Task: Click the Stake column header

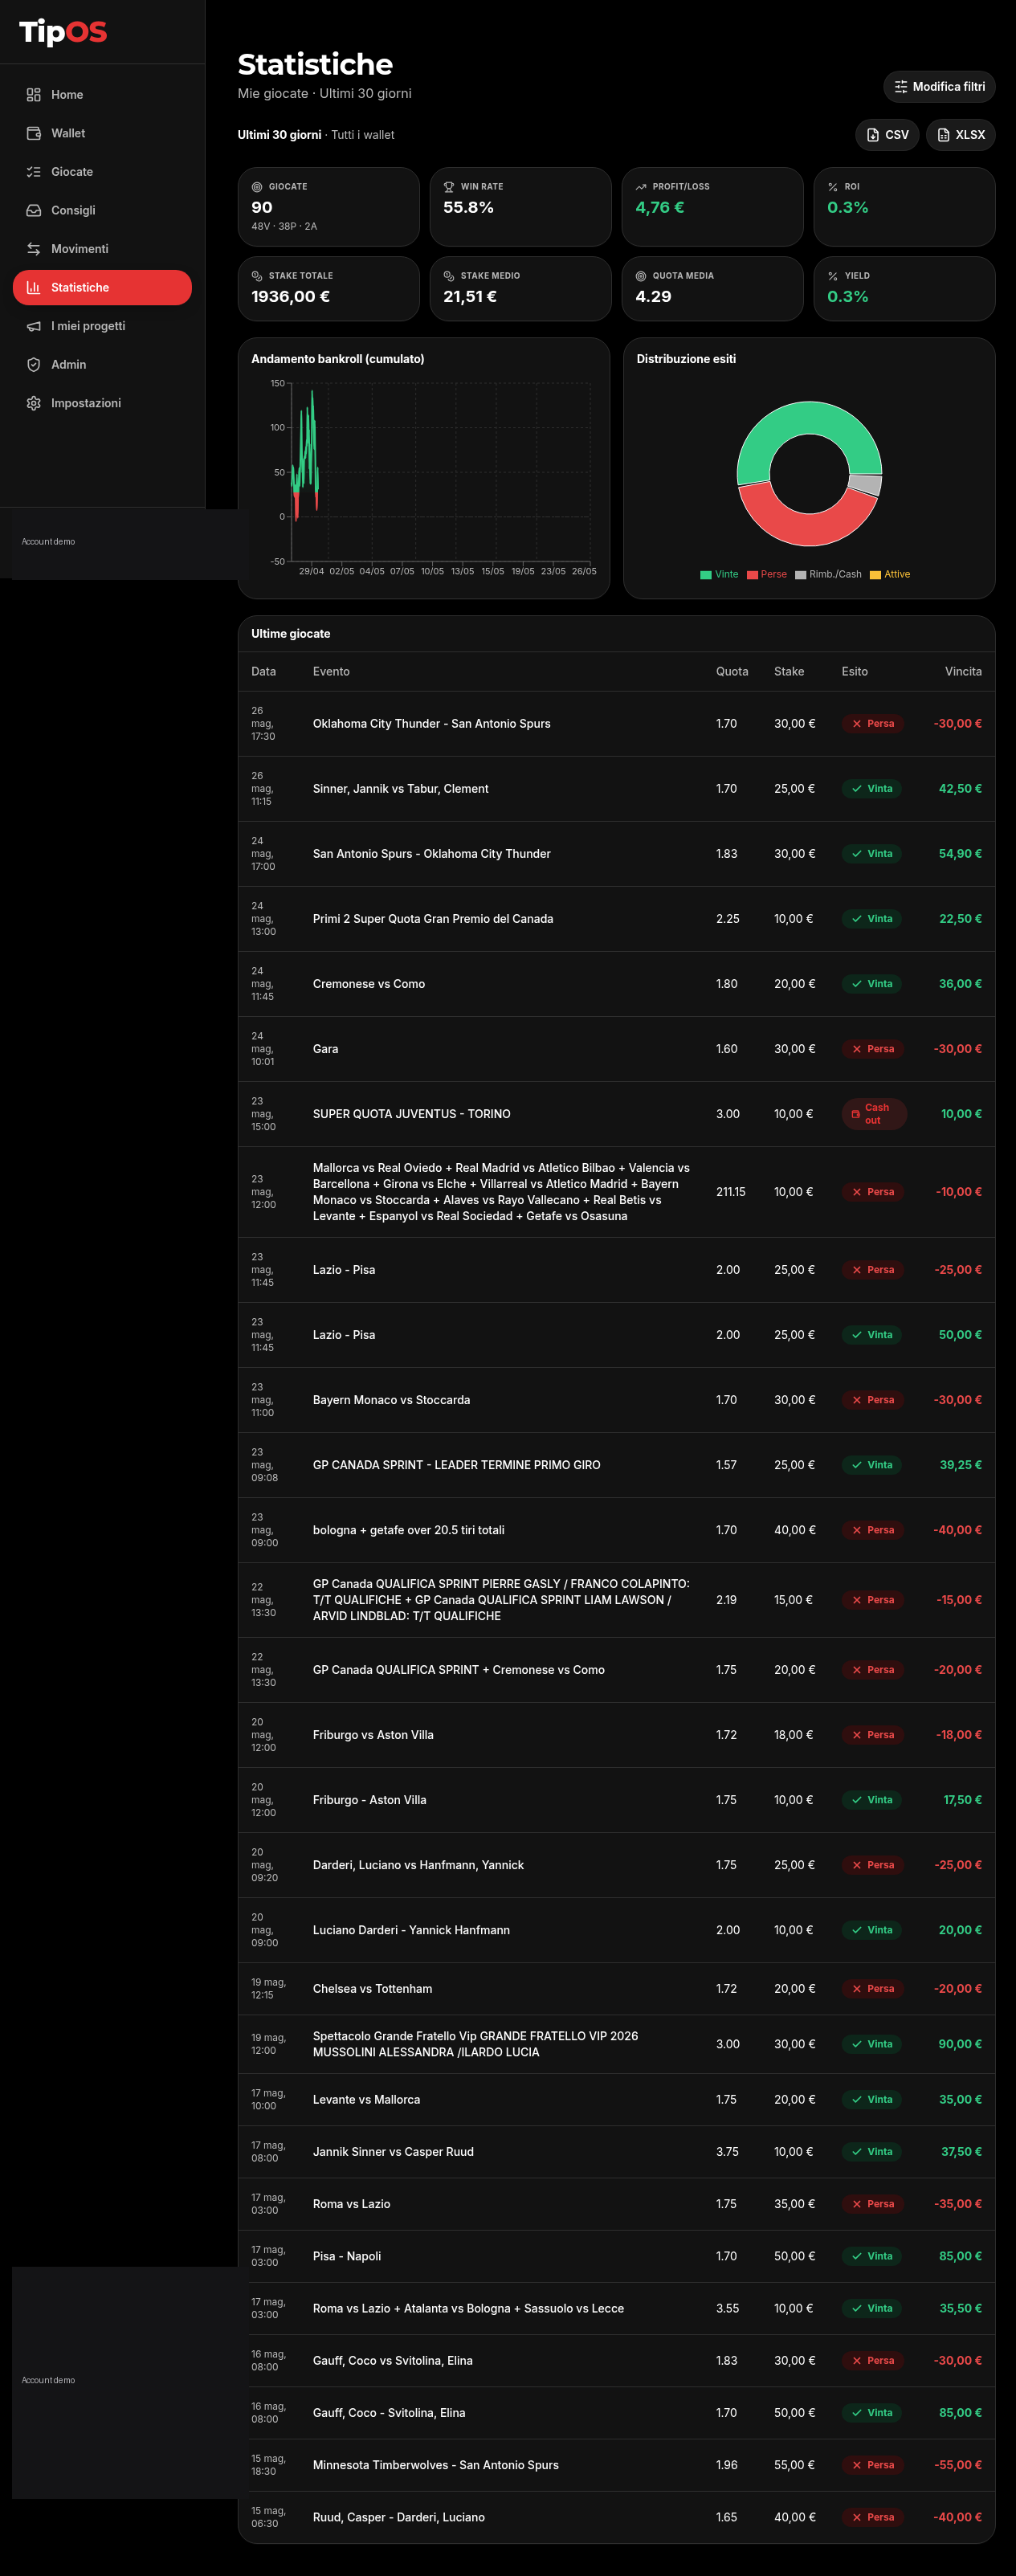Action: (789, 672)
